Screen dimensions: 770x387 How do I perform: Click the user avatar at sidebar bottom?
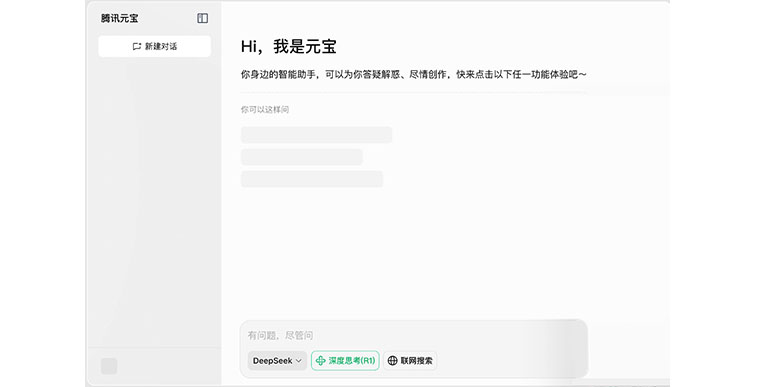click(109, 366)
